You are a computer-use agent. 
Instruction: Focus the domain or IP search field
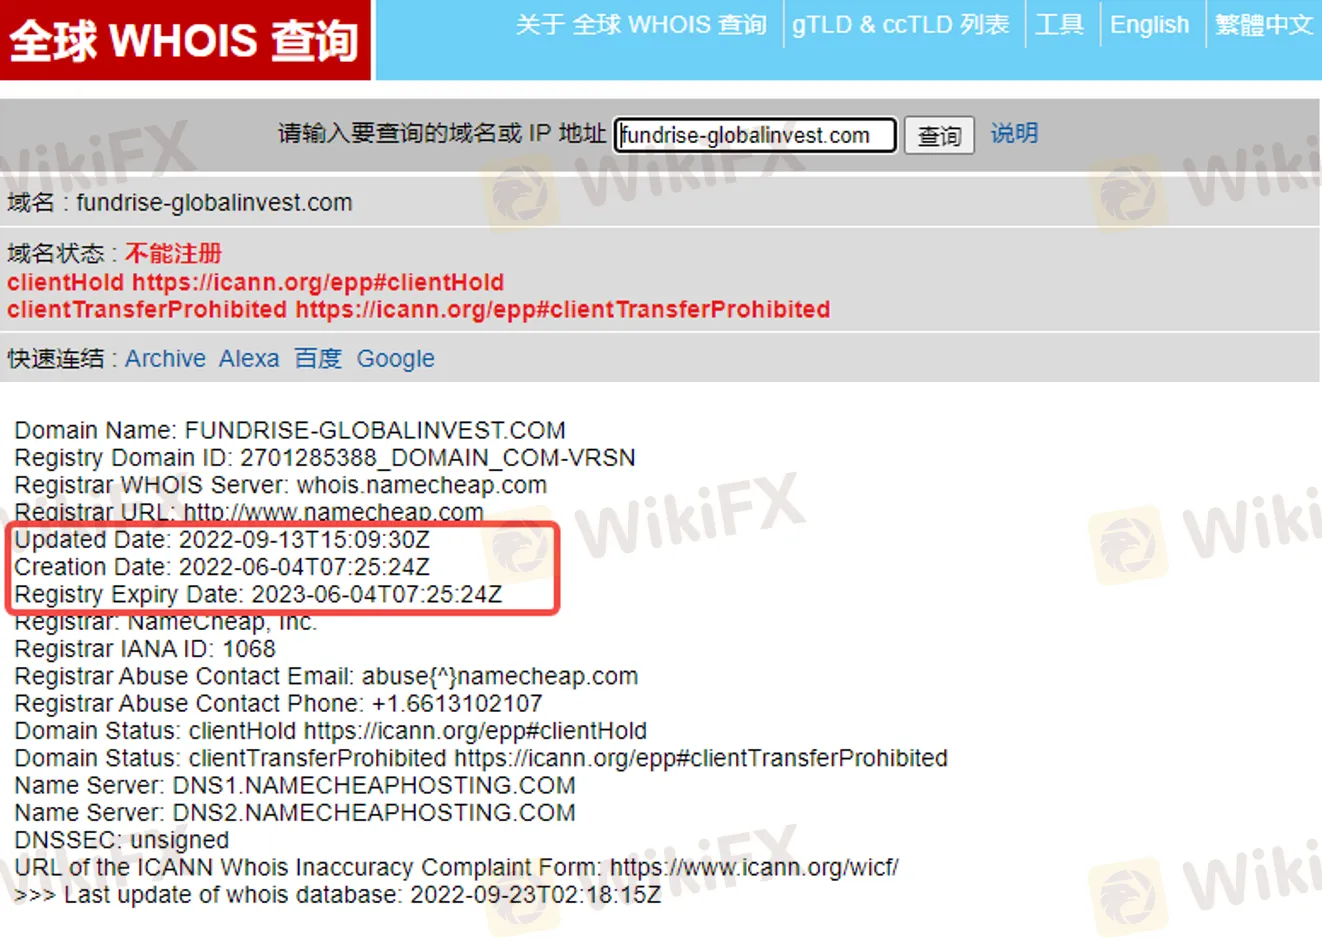(755, 135)
